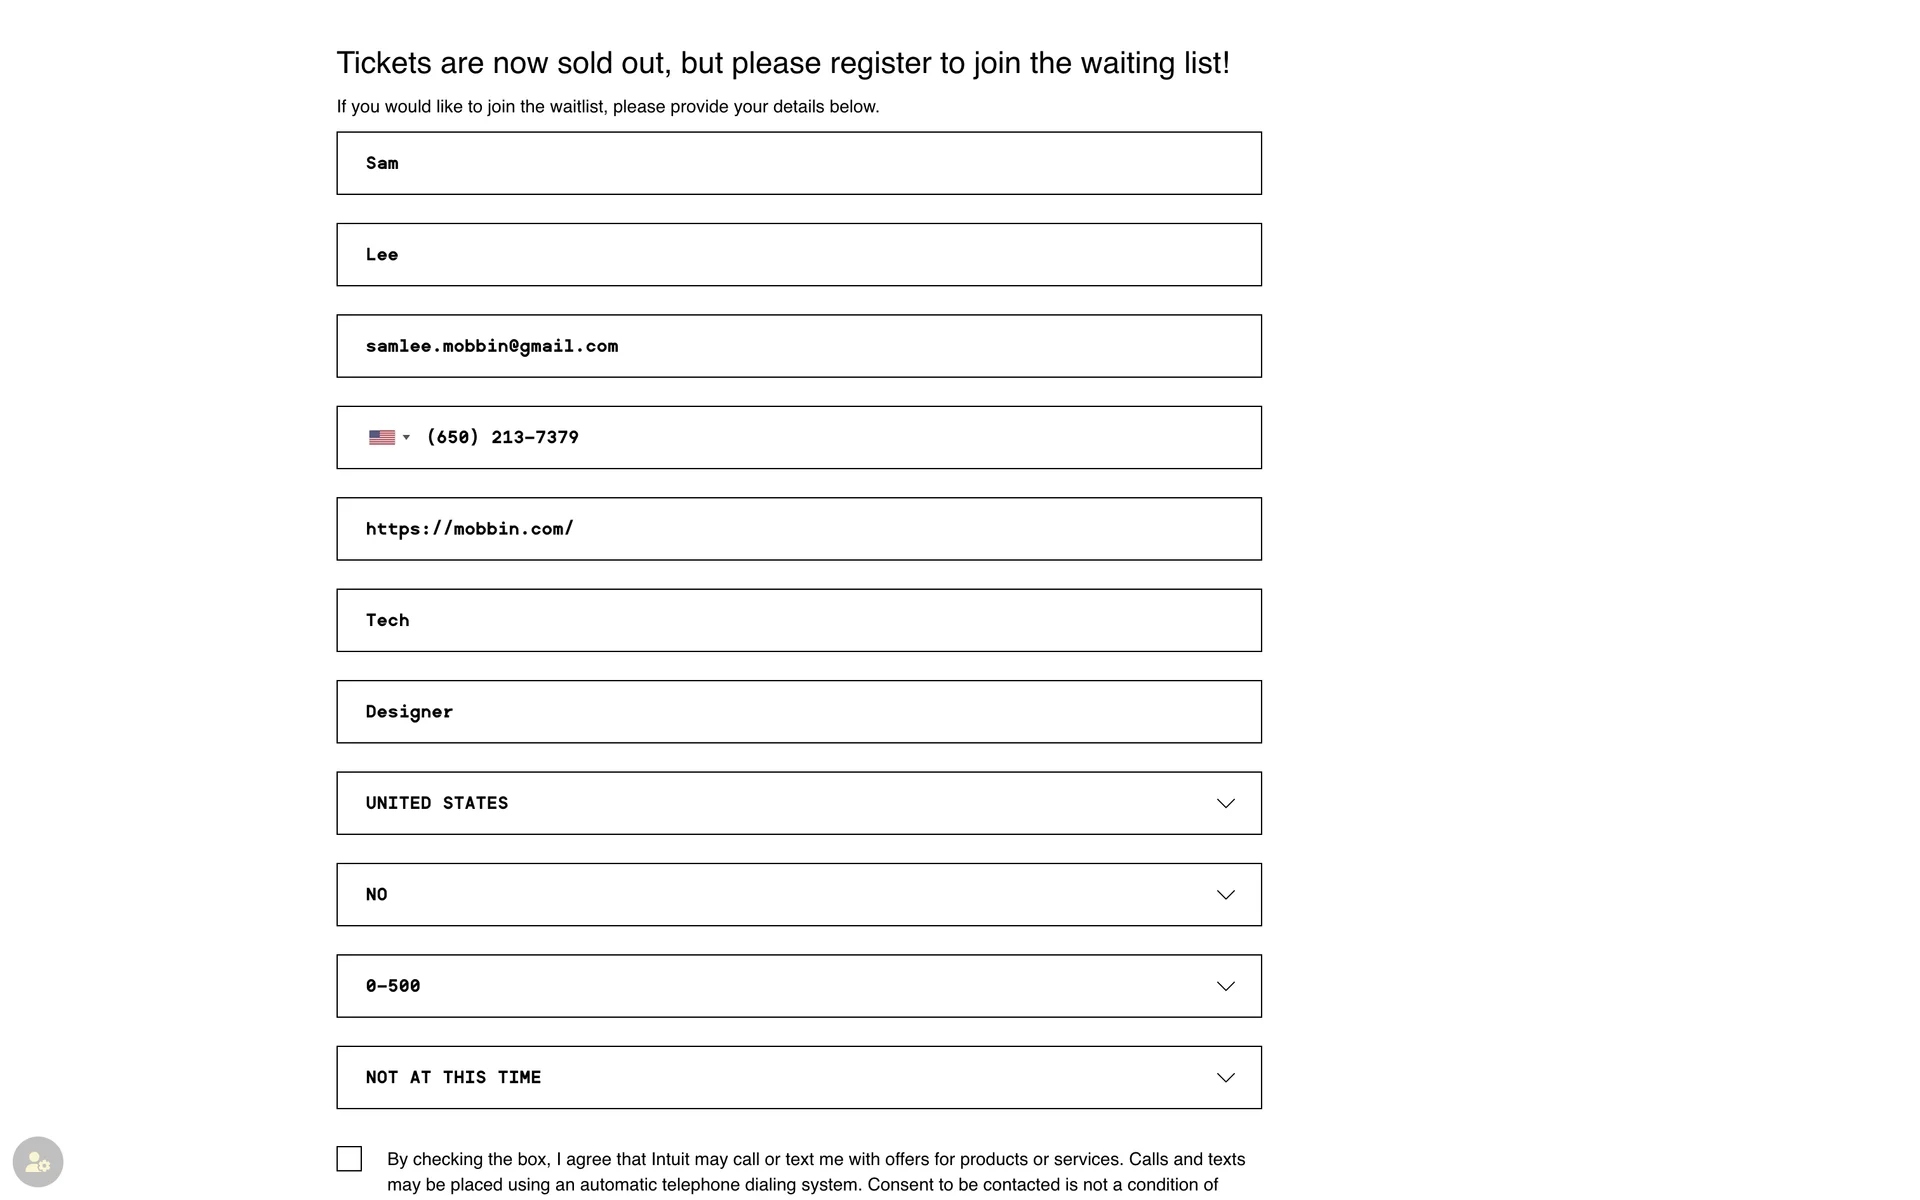Click the first name field containing Sam
Image resolution: width=1920 pixels, height=1200 pixels.
click(799, 163)
